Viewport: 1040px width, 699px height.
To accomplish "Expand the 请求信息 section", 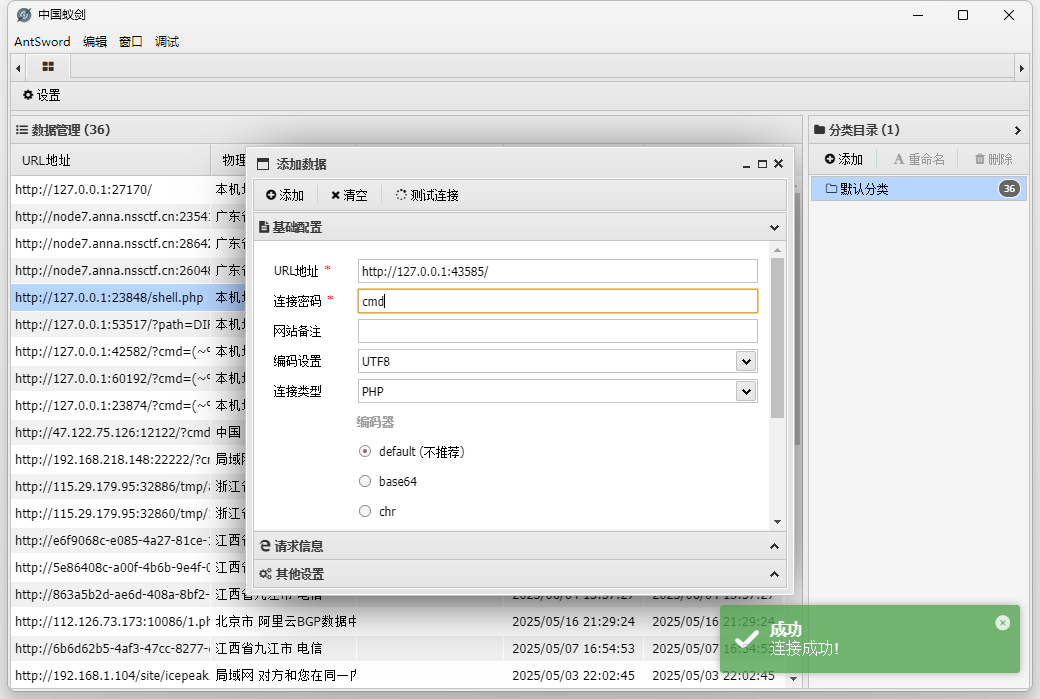I will pyautogui.click(x=519, y=546).
